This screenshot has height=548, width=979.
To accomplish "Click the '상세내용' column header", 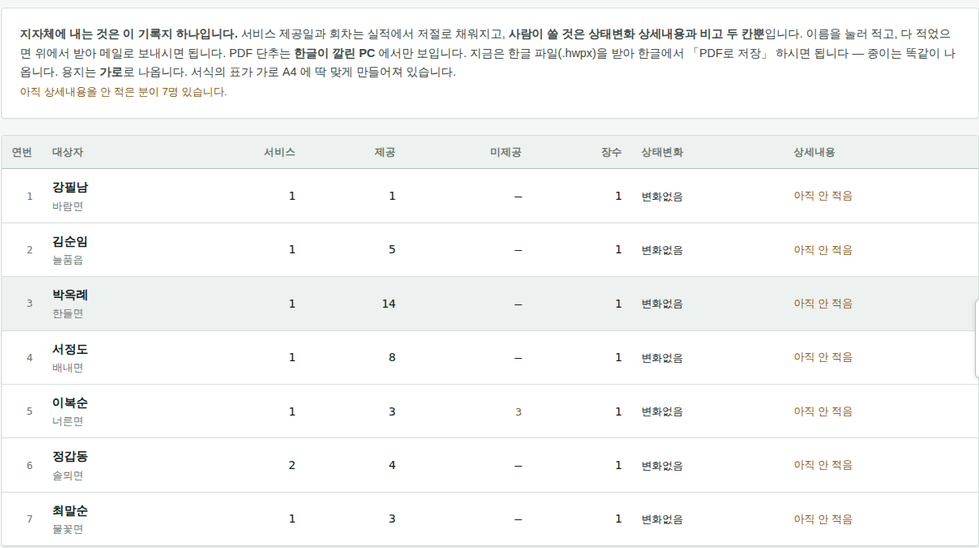I will (814, 152).
